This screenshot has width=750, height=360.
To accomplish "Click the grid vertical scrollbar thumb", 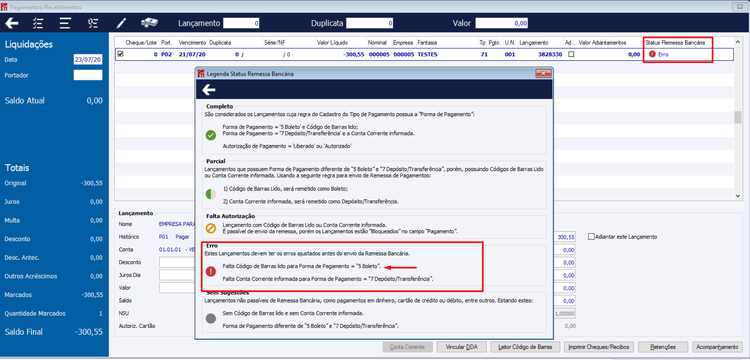I will [737, 117].
